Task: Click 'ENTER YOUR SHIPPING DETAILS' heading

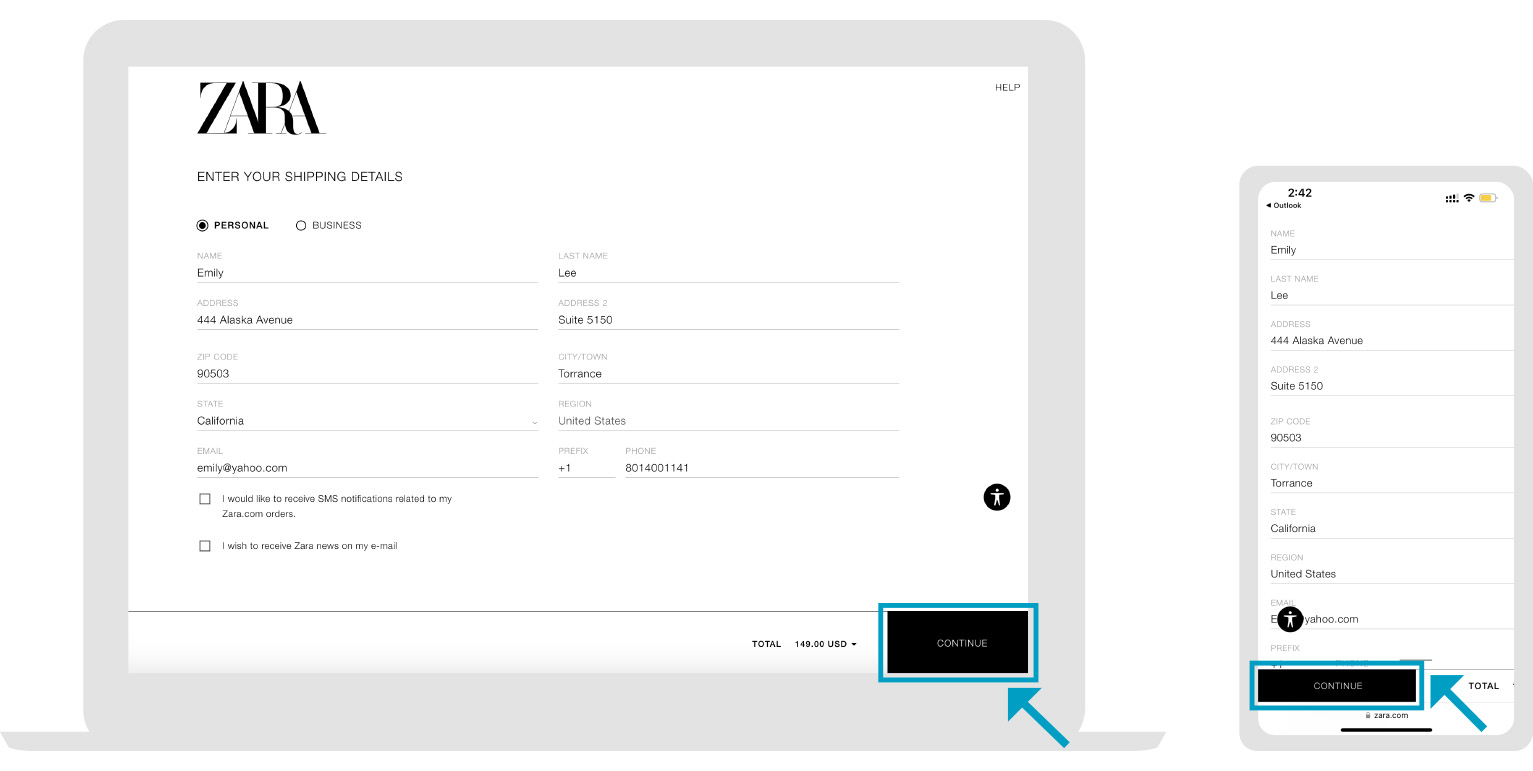Action: 300,177
